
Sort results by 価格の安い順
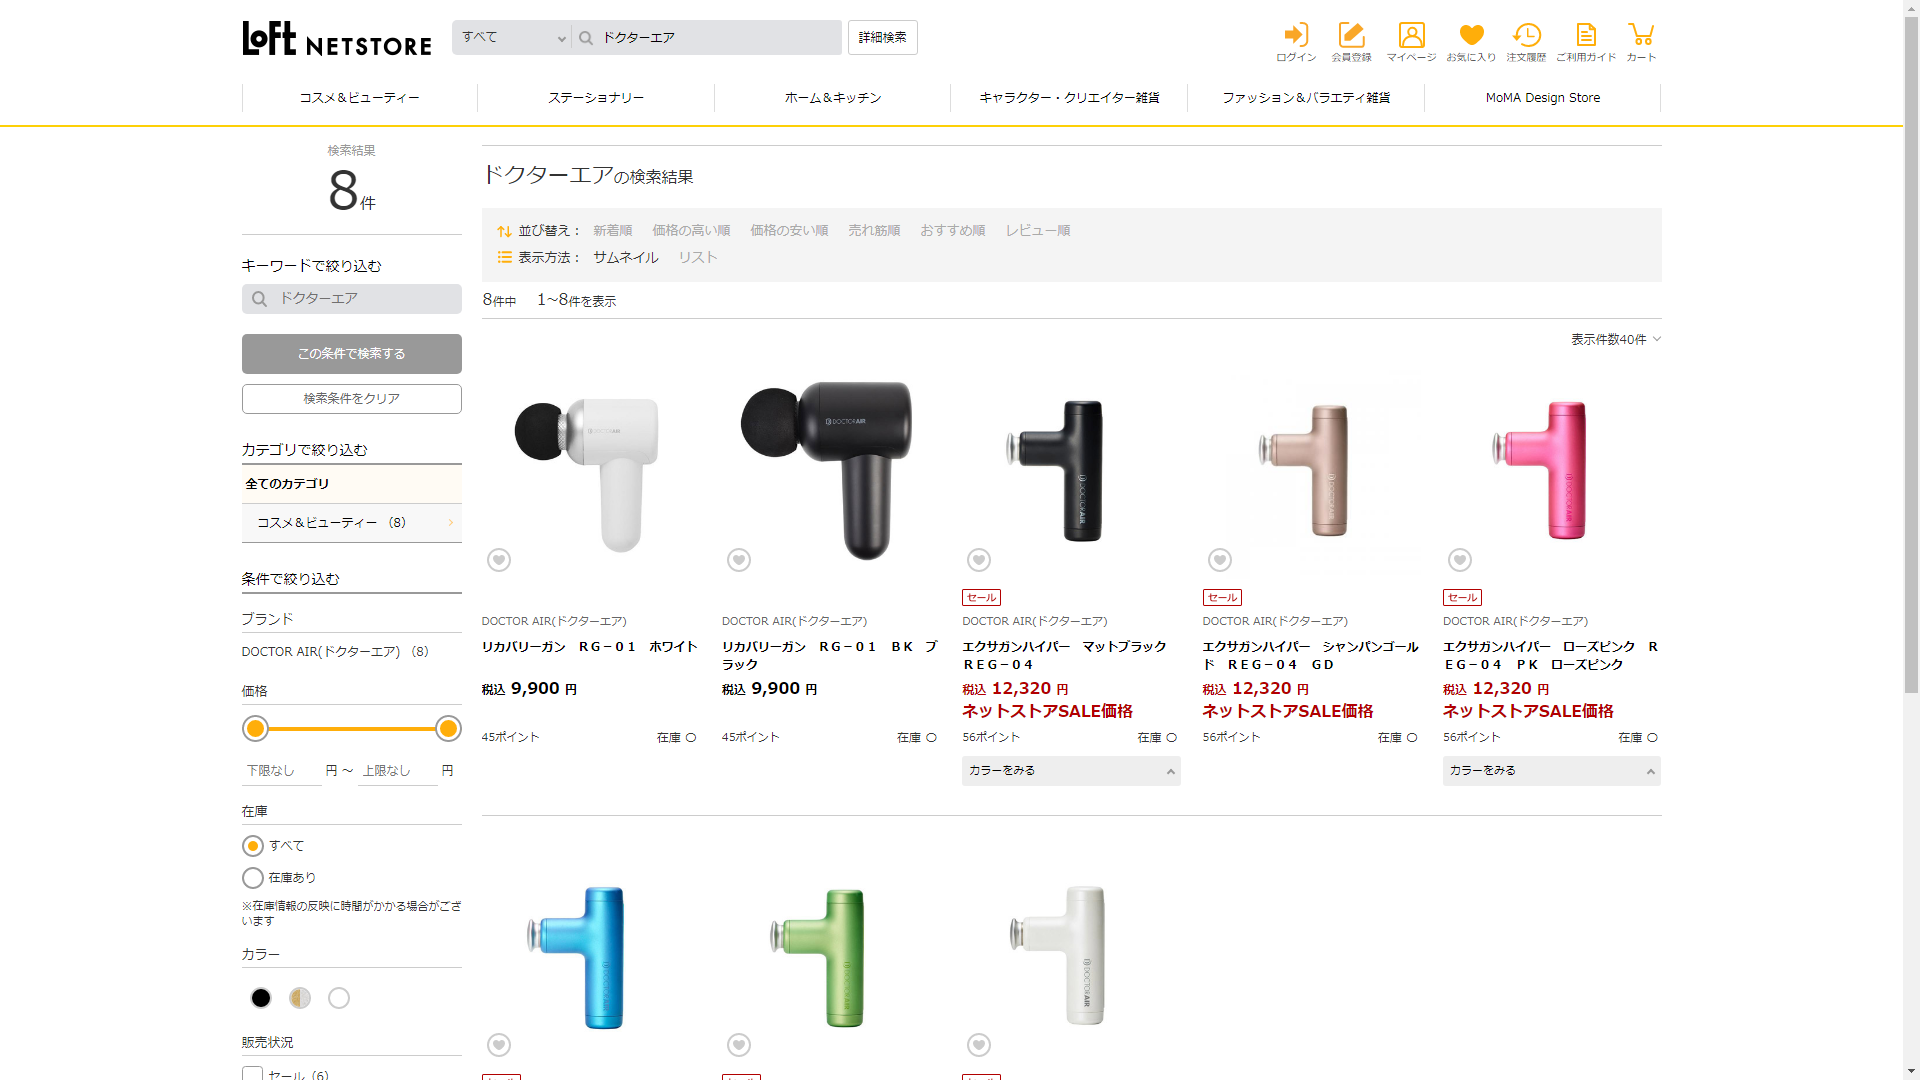tap(789, 231)
